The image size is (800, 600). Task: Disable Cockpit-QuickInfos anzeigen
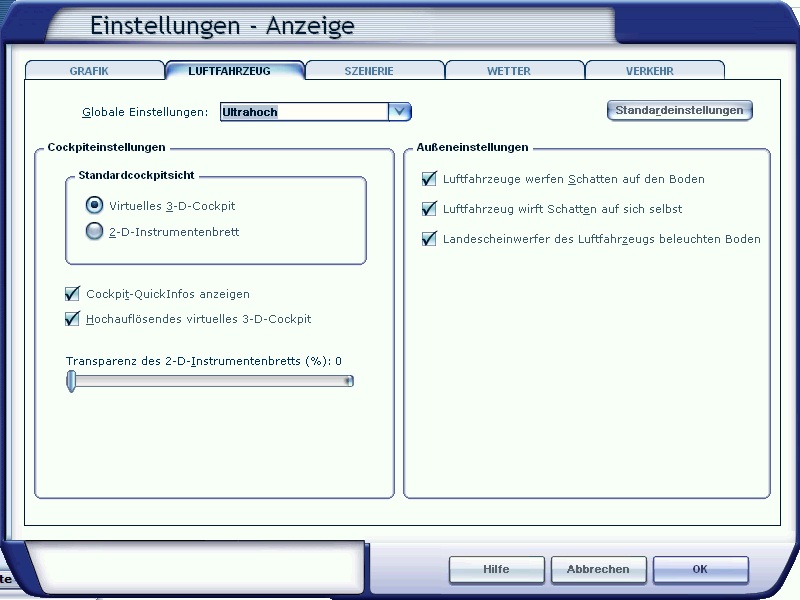[x=71, y=293]
